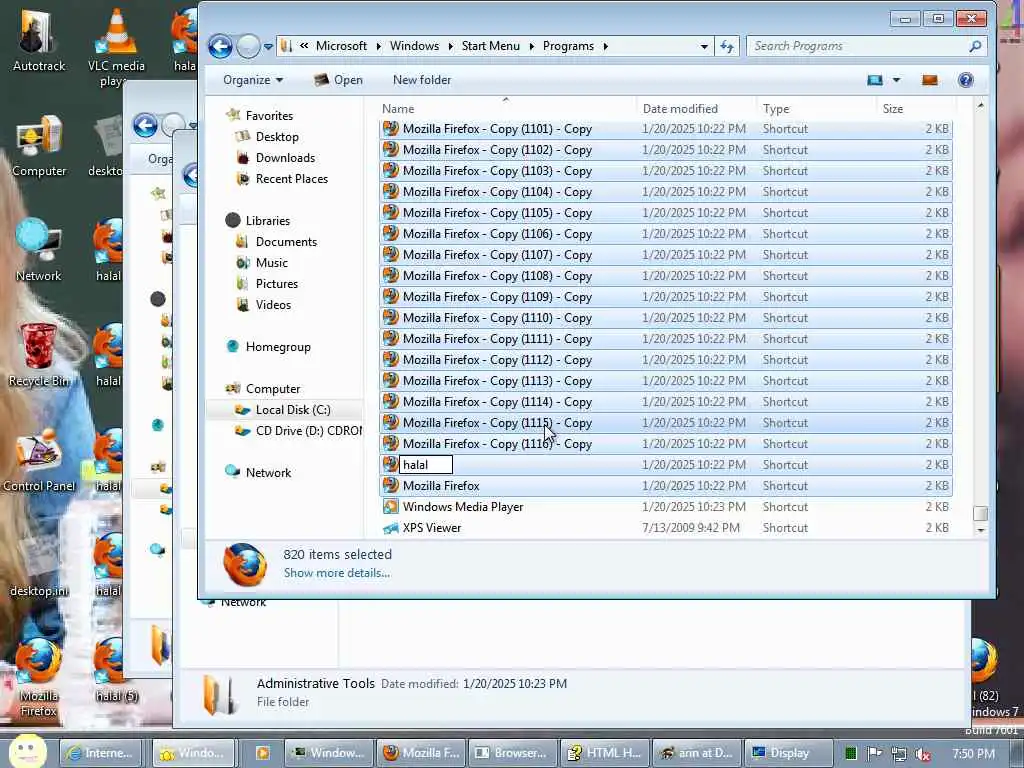This screenshot has width=1024, height=768.
Task: Toggle the preview pane icon
Action: tap(929, 80)
